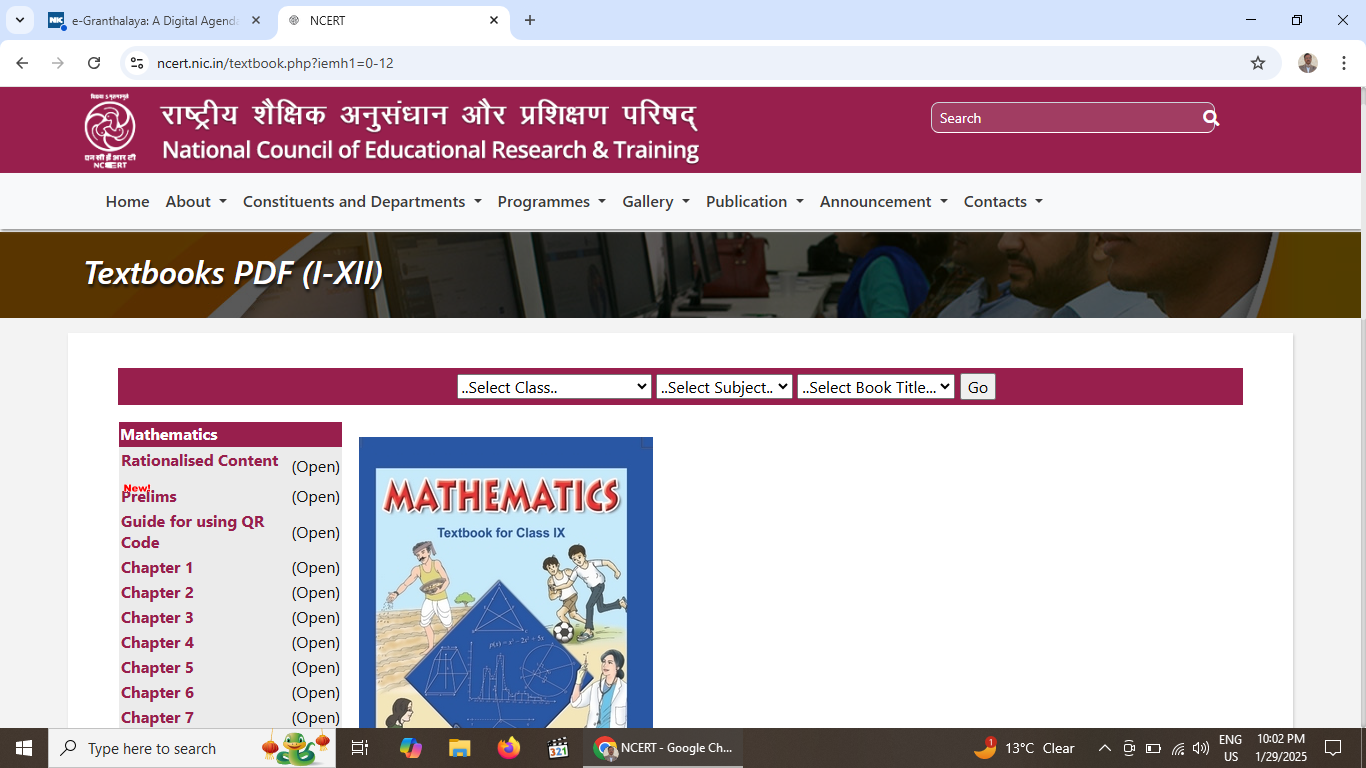Open the Chrome three-dot menu
Image resolution: width=1366 pixels, height=768 pixels.
pyautogui.click(x=1344, y=63)
